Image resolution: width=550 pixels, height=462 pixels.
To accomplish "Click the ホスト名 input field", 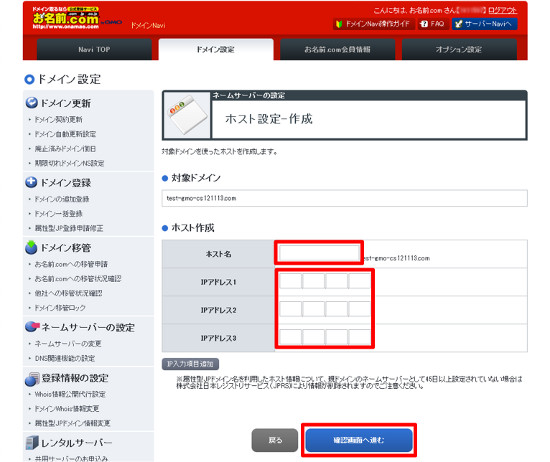I will click(x=319, y=253).
